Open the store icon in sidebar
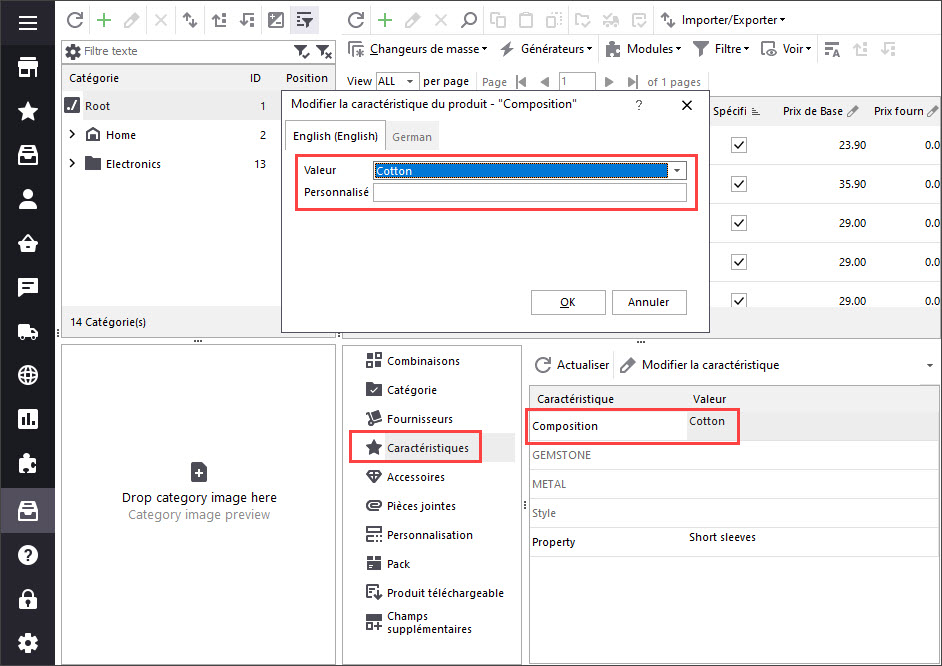 click(x=28, y=67)
